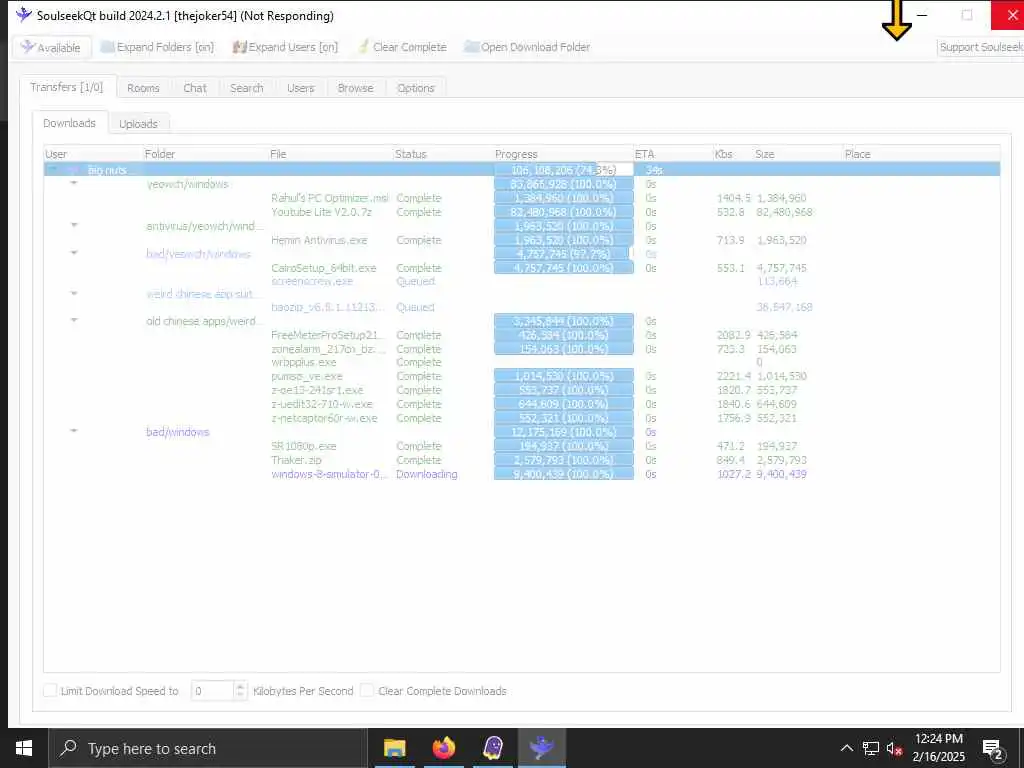
Task: Open the Chat tab
Action: tap(195, 88)
